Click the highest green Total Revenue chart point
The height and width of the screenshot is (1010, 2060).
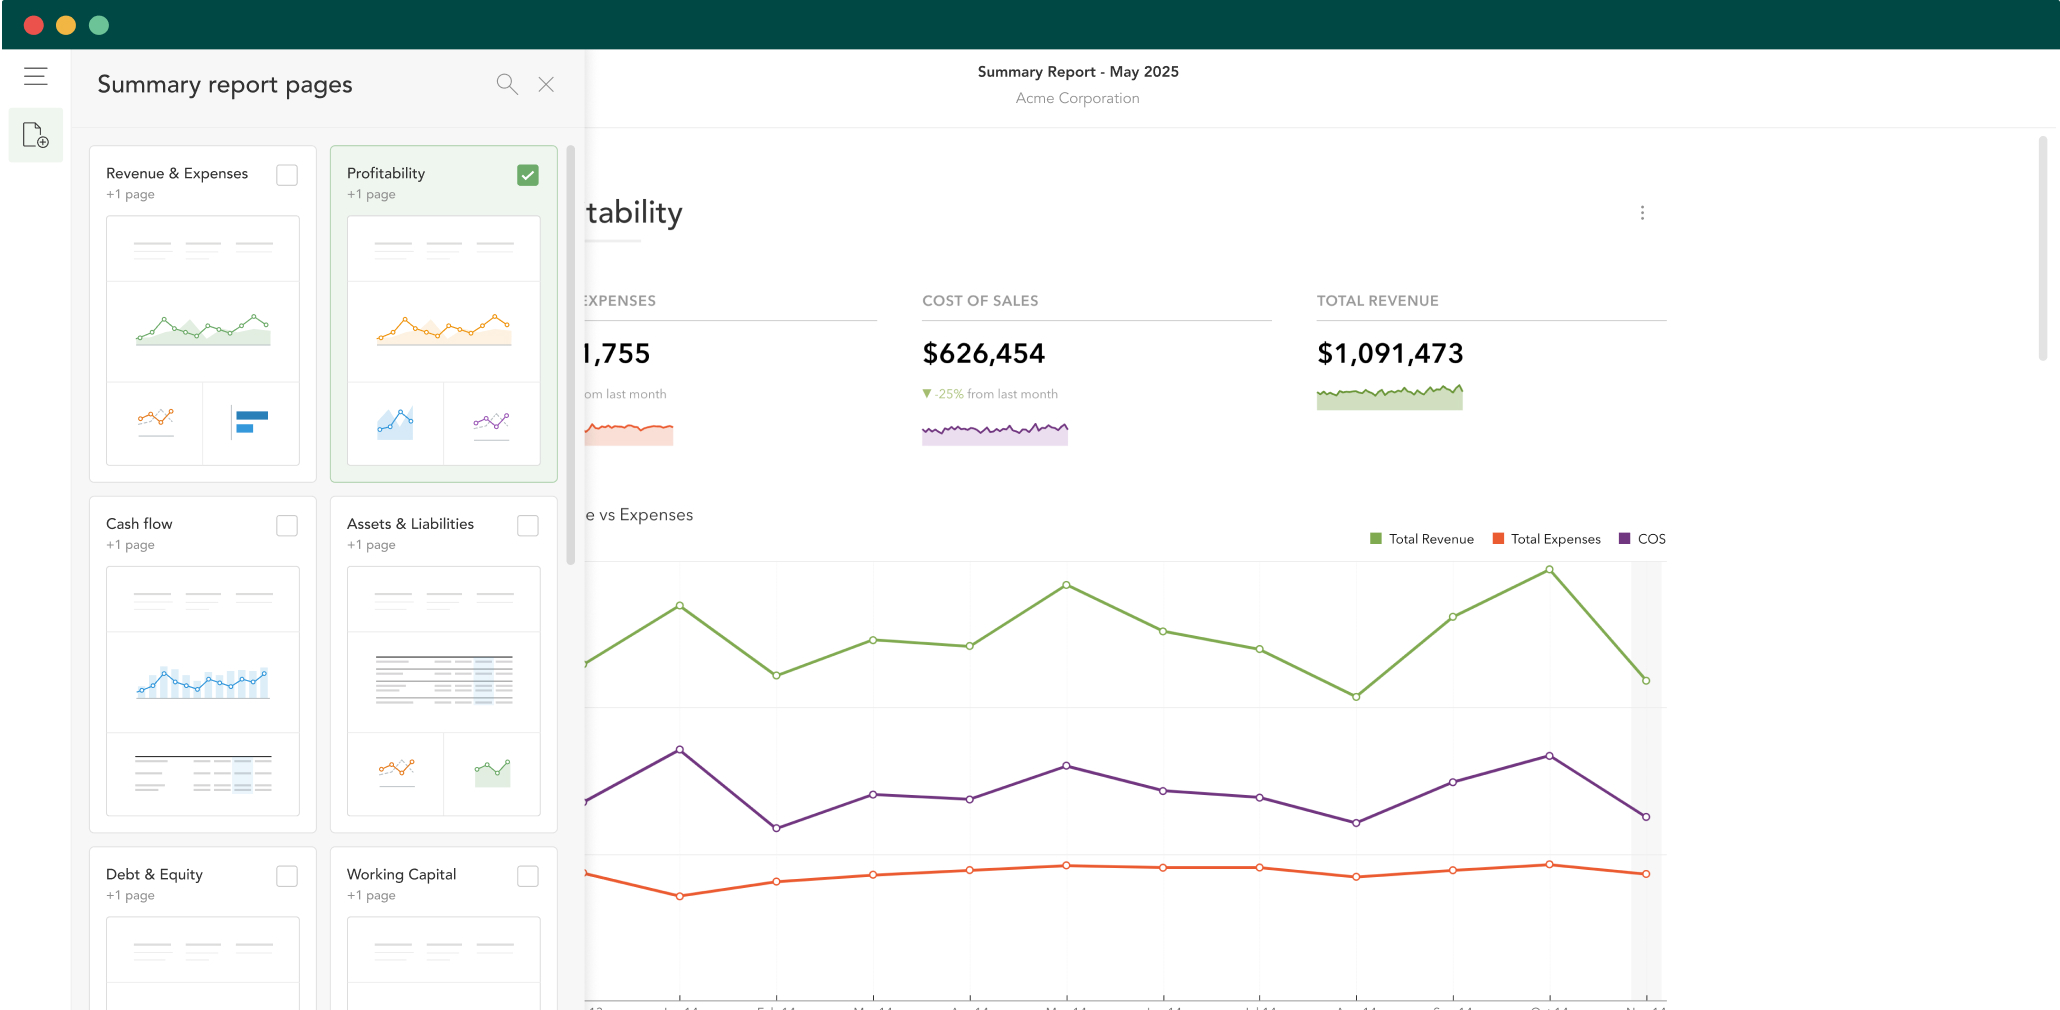tap(1549, 570)
